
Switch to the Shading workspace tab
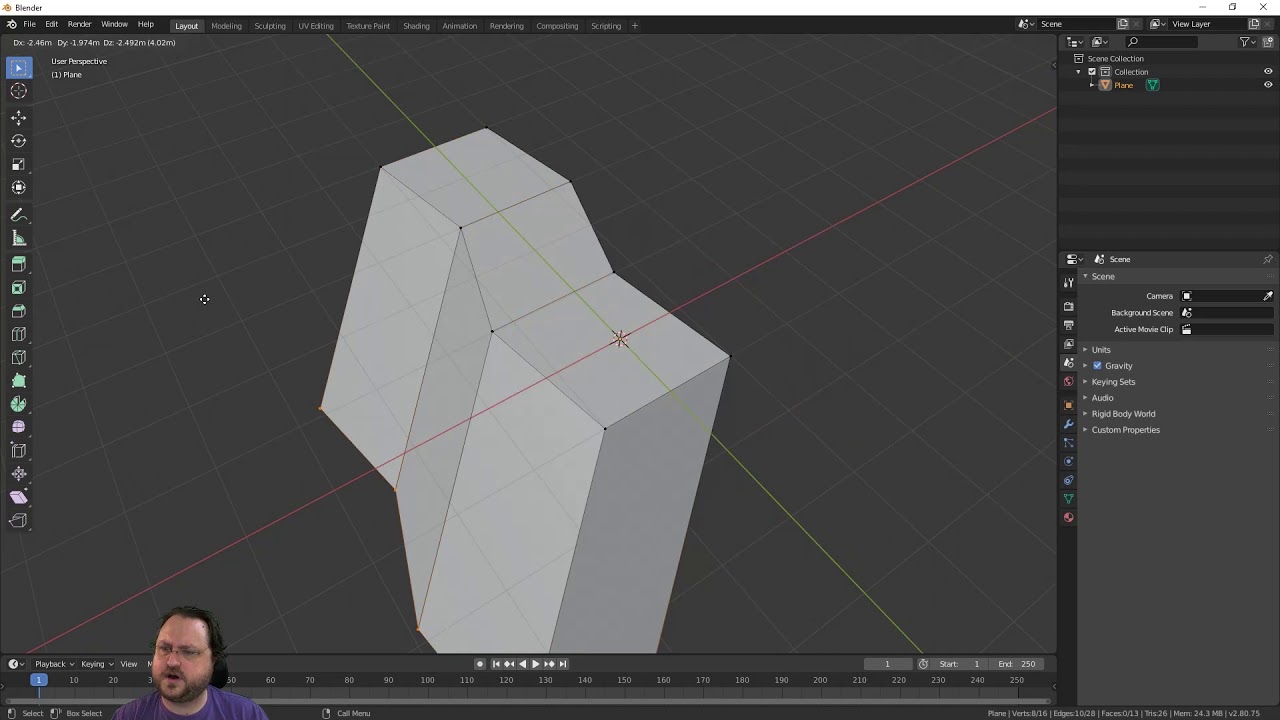pyautogui.click(x=416, y=26)
